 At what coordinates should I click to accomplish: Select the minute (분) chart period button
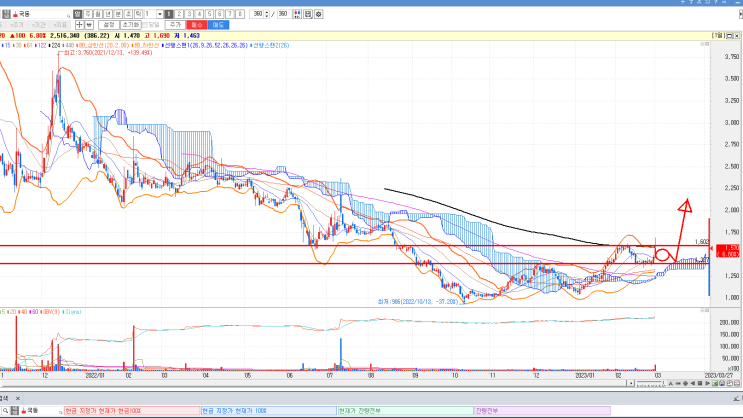click(x=118, y=14)
